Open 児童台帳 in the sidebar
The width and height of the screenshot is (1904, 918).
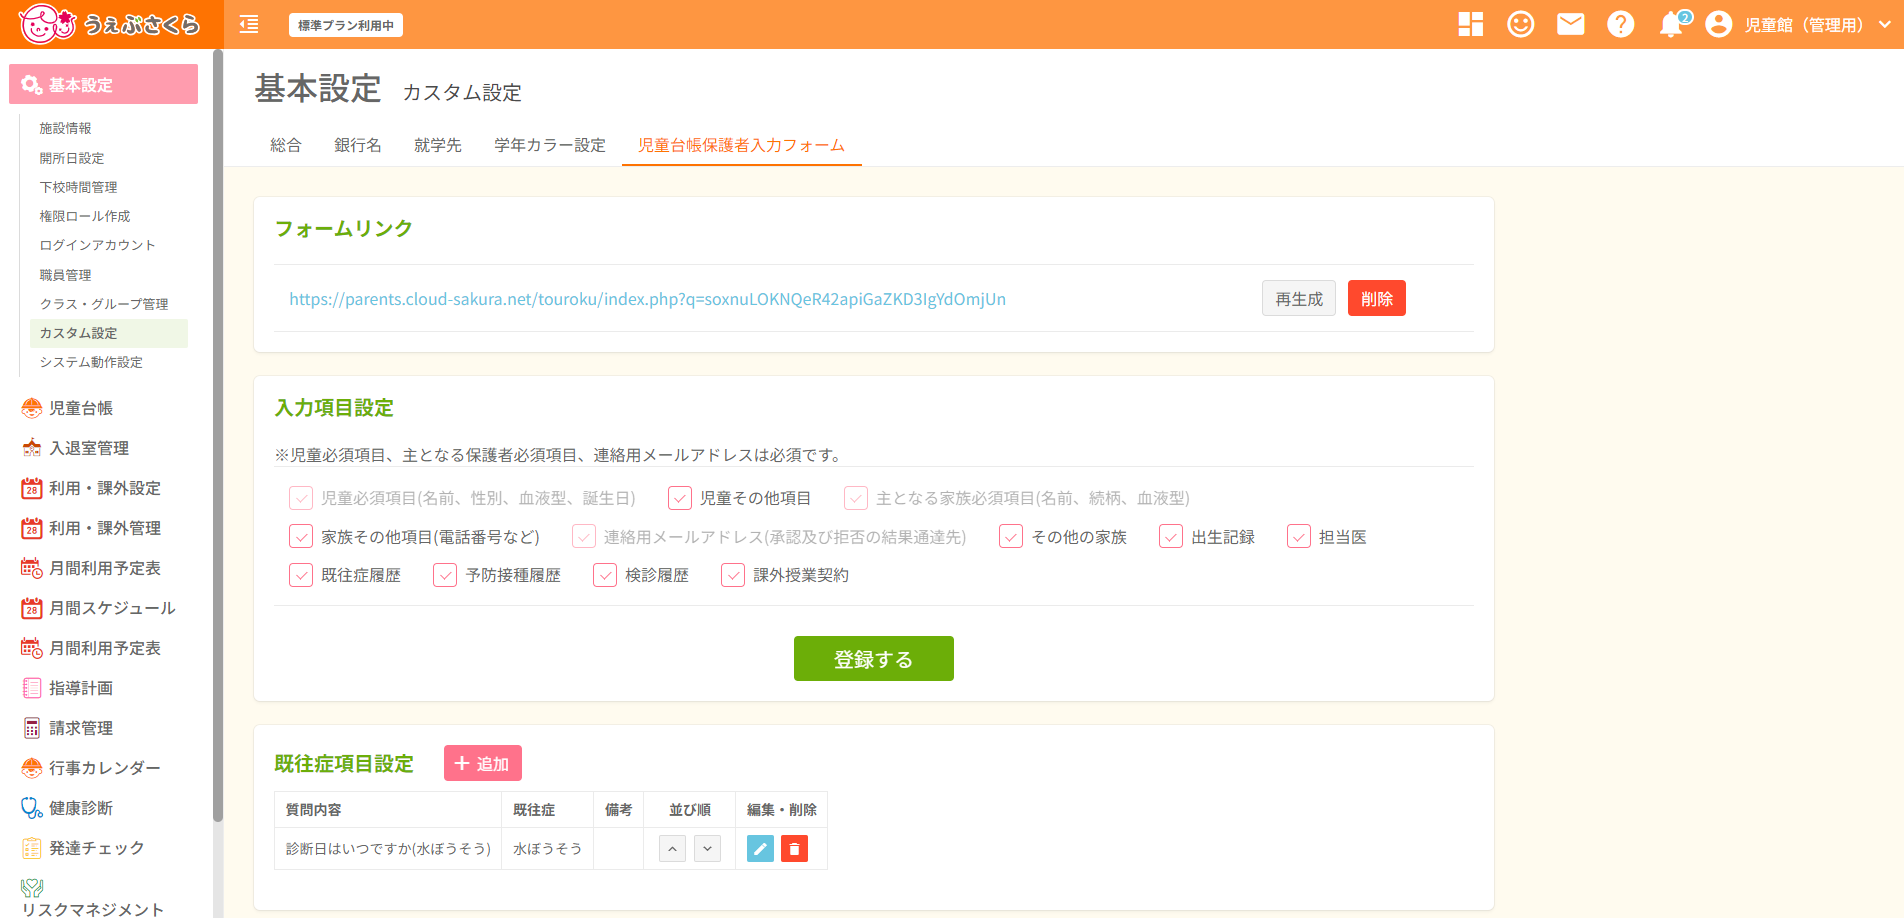[x=81, y=408]
